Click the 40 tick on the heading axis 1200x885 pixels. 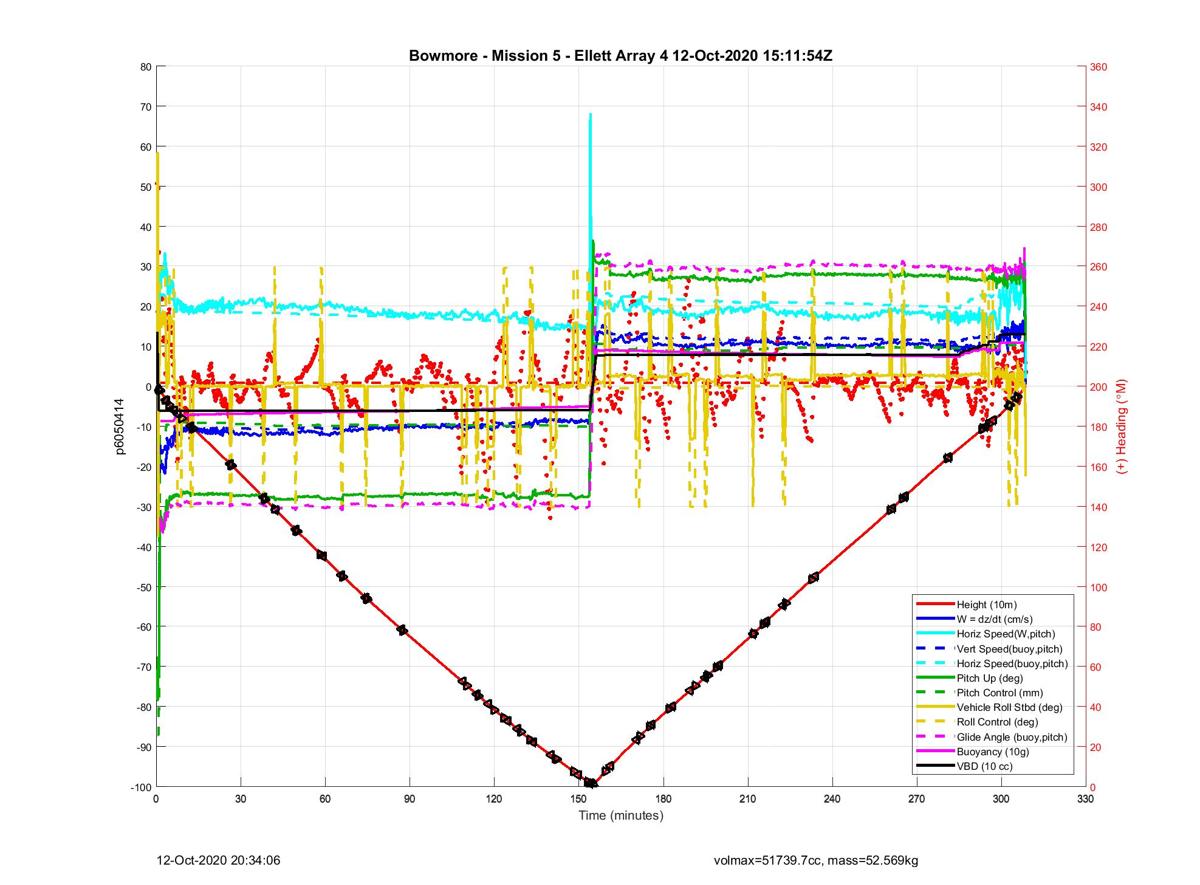pyautogui.click(x=1095, y=707)
